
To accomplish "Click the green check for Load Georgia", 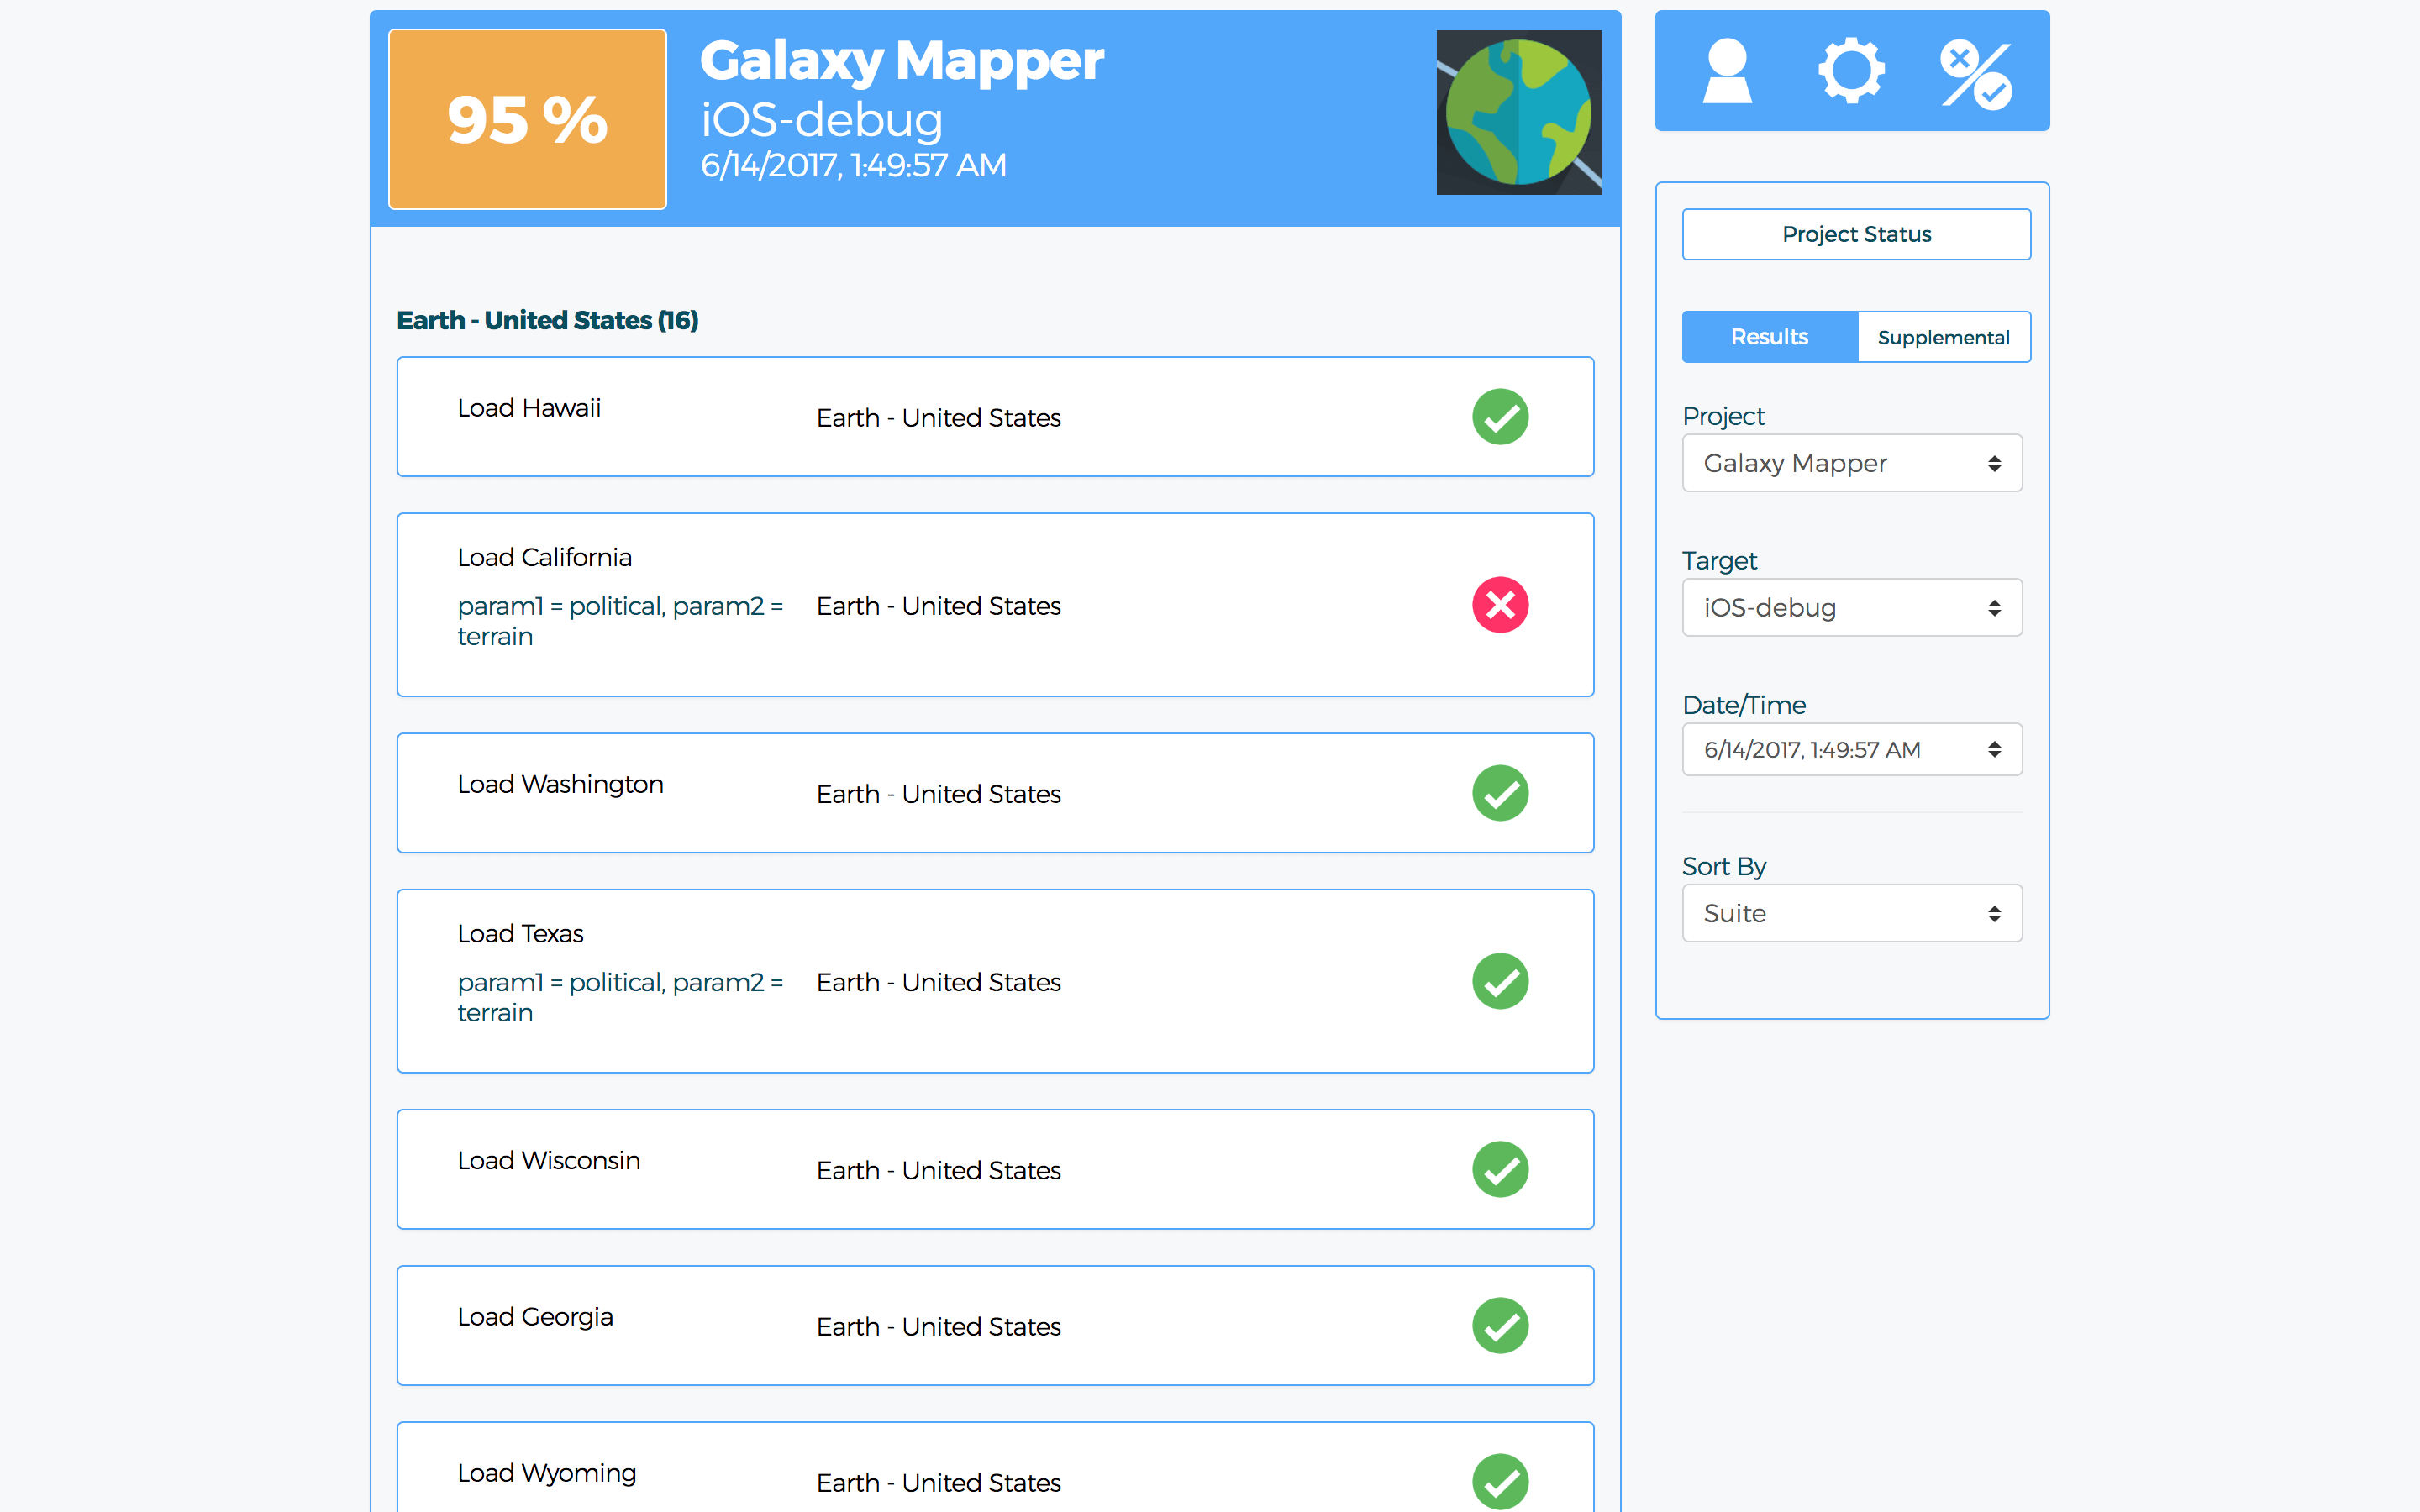I will 1500,1325.
